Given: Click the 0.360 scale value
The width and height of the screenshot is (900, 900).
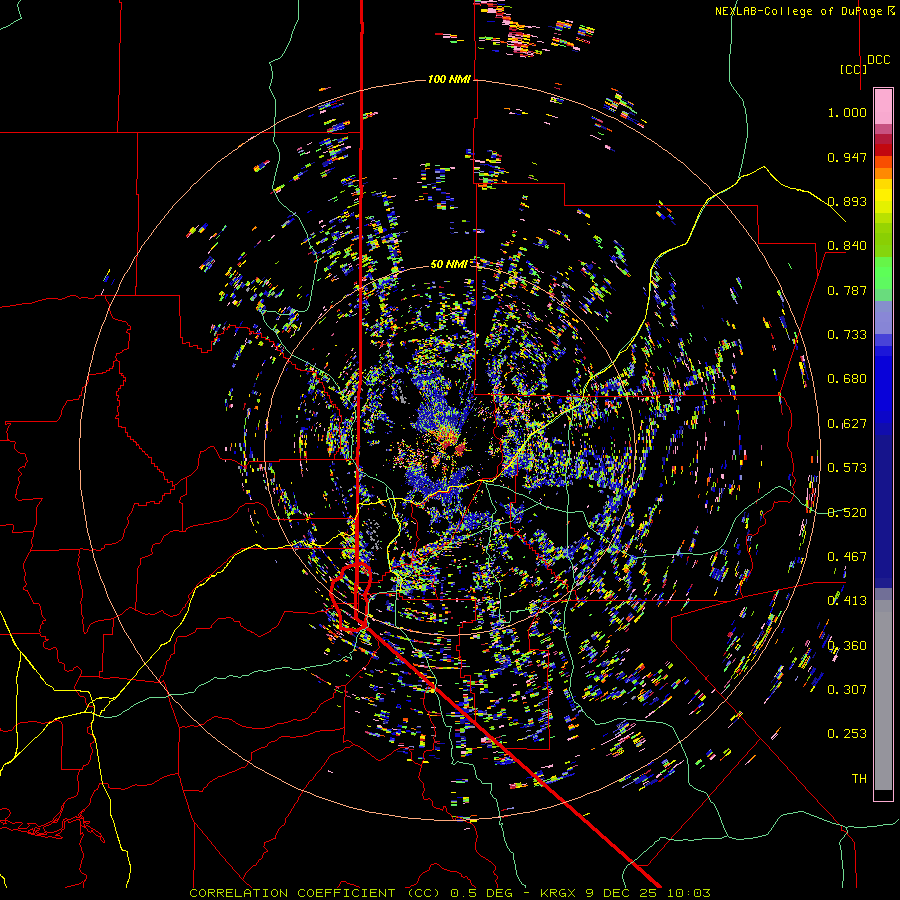Looking at the screenshot, I should click(x=847, y=646).
